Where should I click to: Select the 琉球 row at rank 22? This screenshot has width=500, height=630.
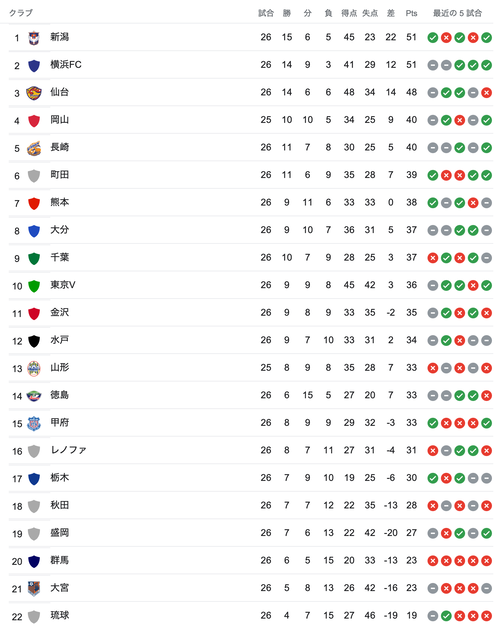coord(251,616)
